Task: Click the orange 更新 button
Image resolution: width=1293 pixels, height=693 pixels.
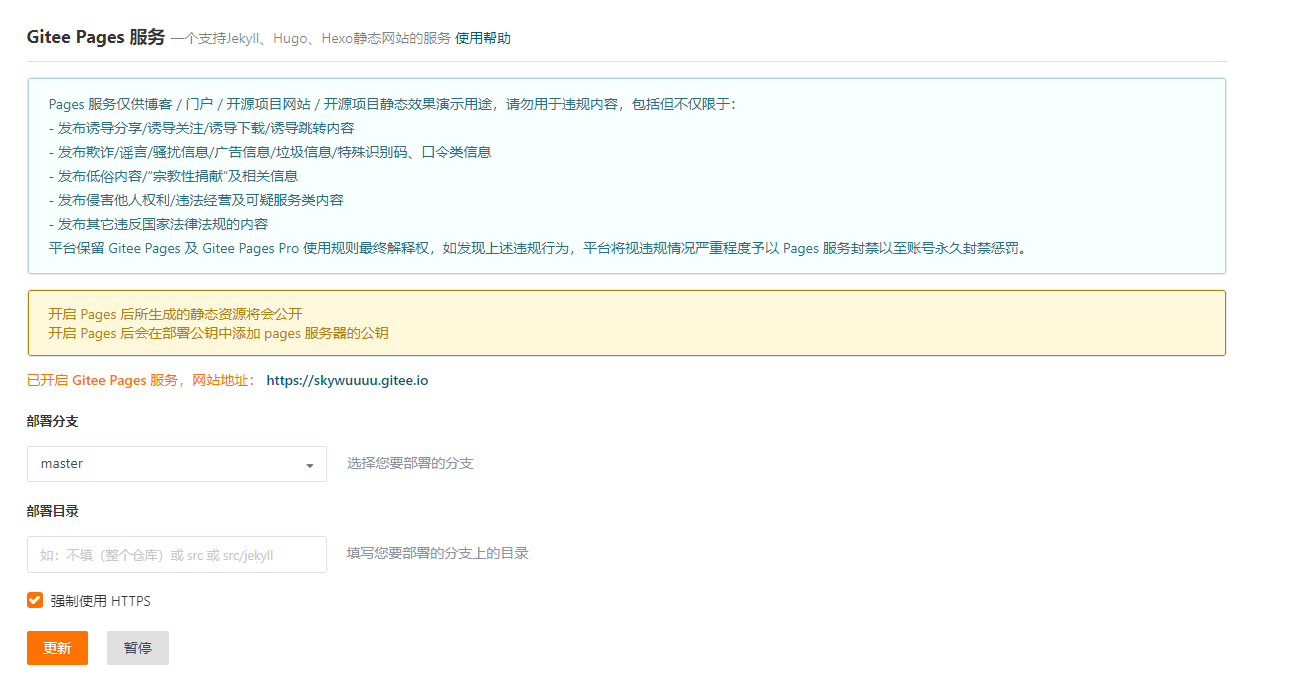Action: [57, 648]
